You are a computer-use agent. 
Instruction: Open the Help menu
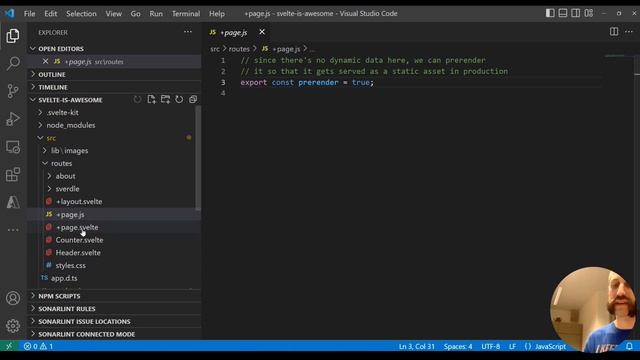[x=217, y=13]
